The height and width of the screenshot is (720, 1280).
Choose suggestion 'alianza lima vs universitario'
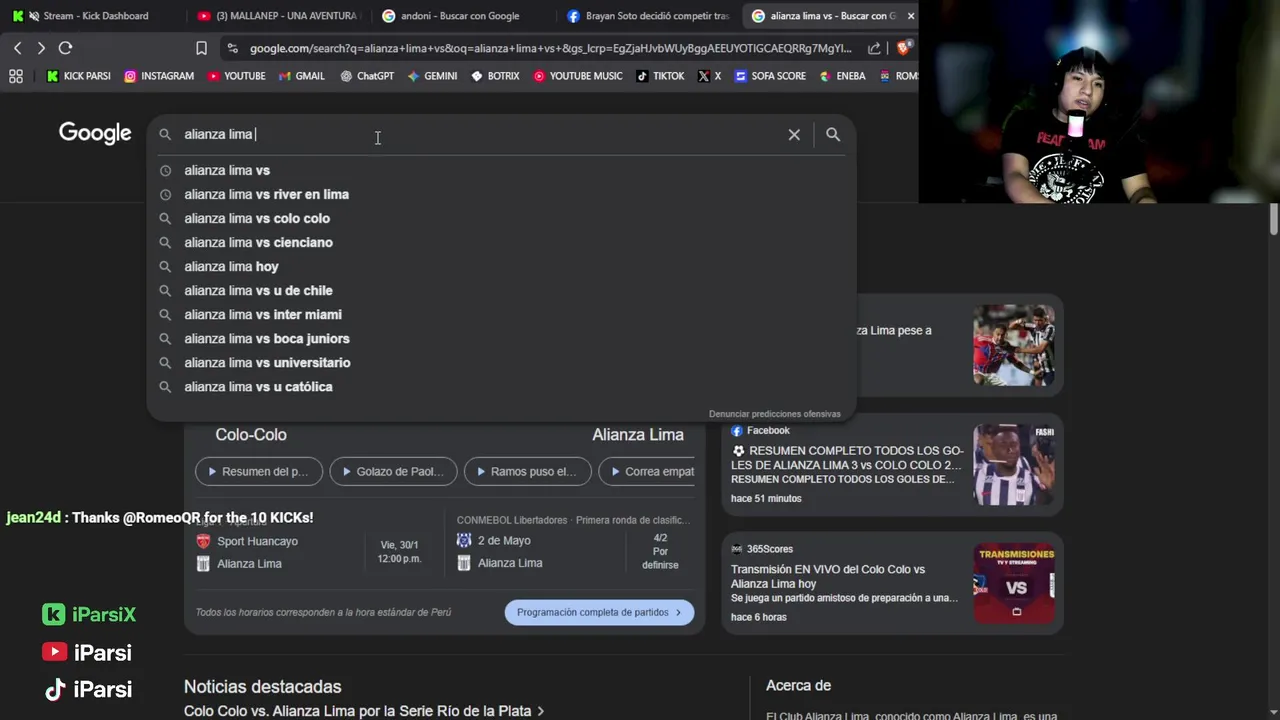(500, 362)
